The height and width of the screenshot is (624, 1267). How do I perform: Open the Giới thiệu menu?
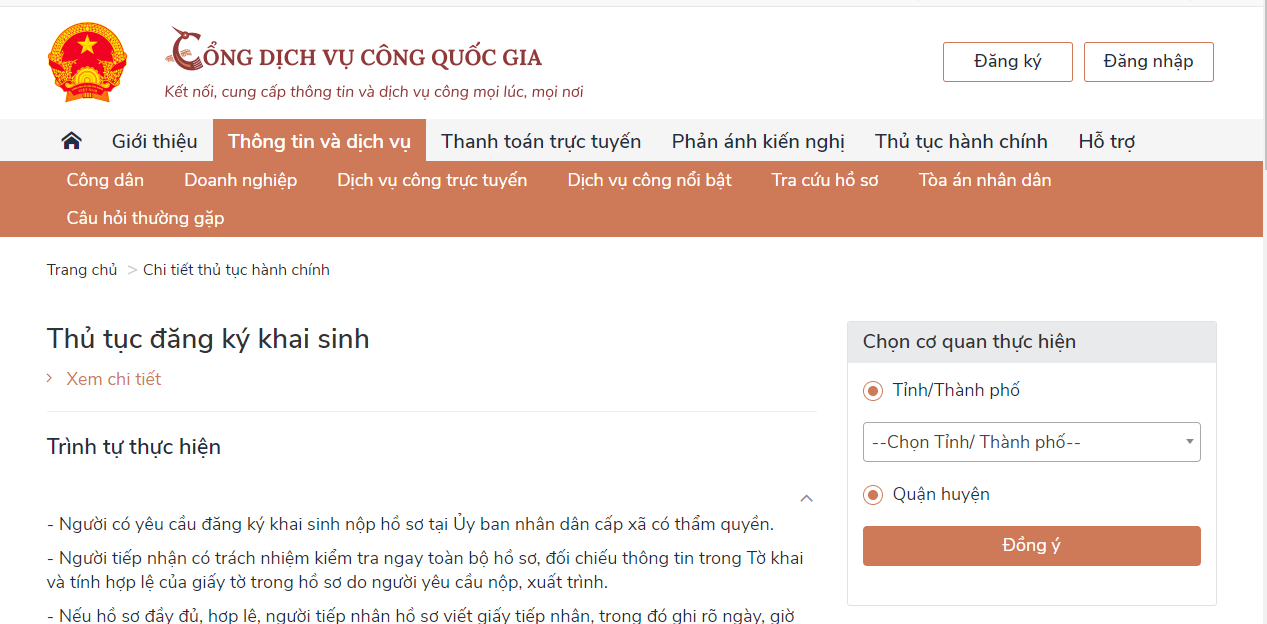[154, 140]
